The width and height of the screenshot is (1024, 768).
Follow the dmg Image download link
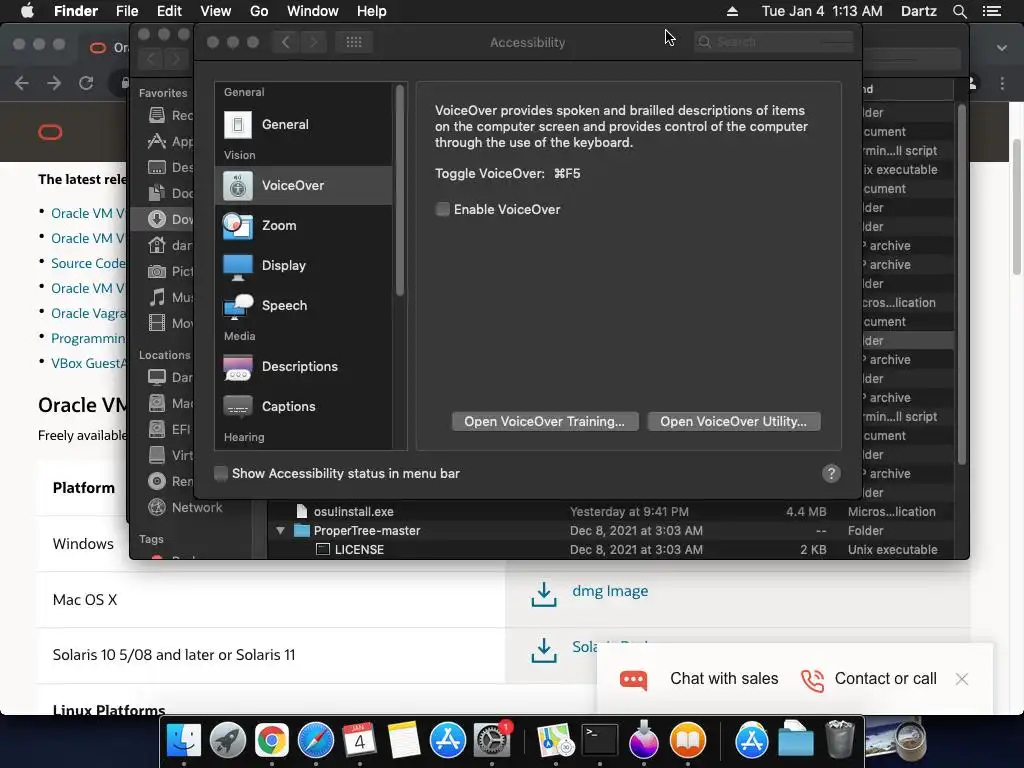(x=610, y=591)
